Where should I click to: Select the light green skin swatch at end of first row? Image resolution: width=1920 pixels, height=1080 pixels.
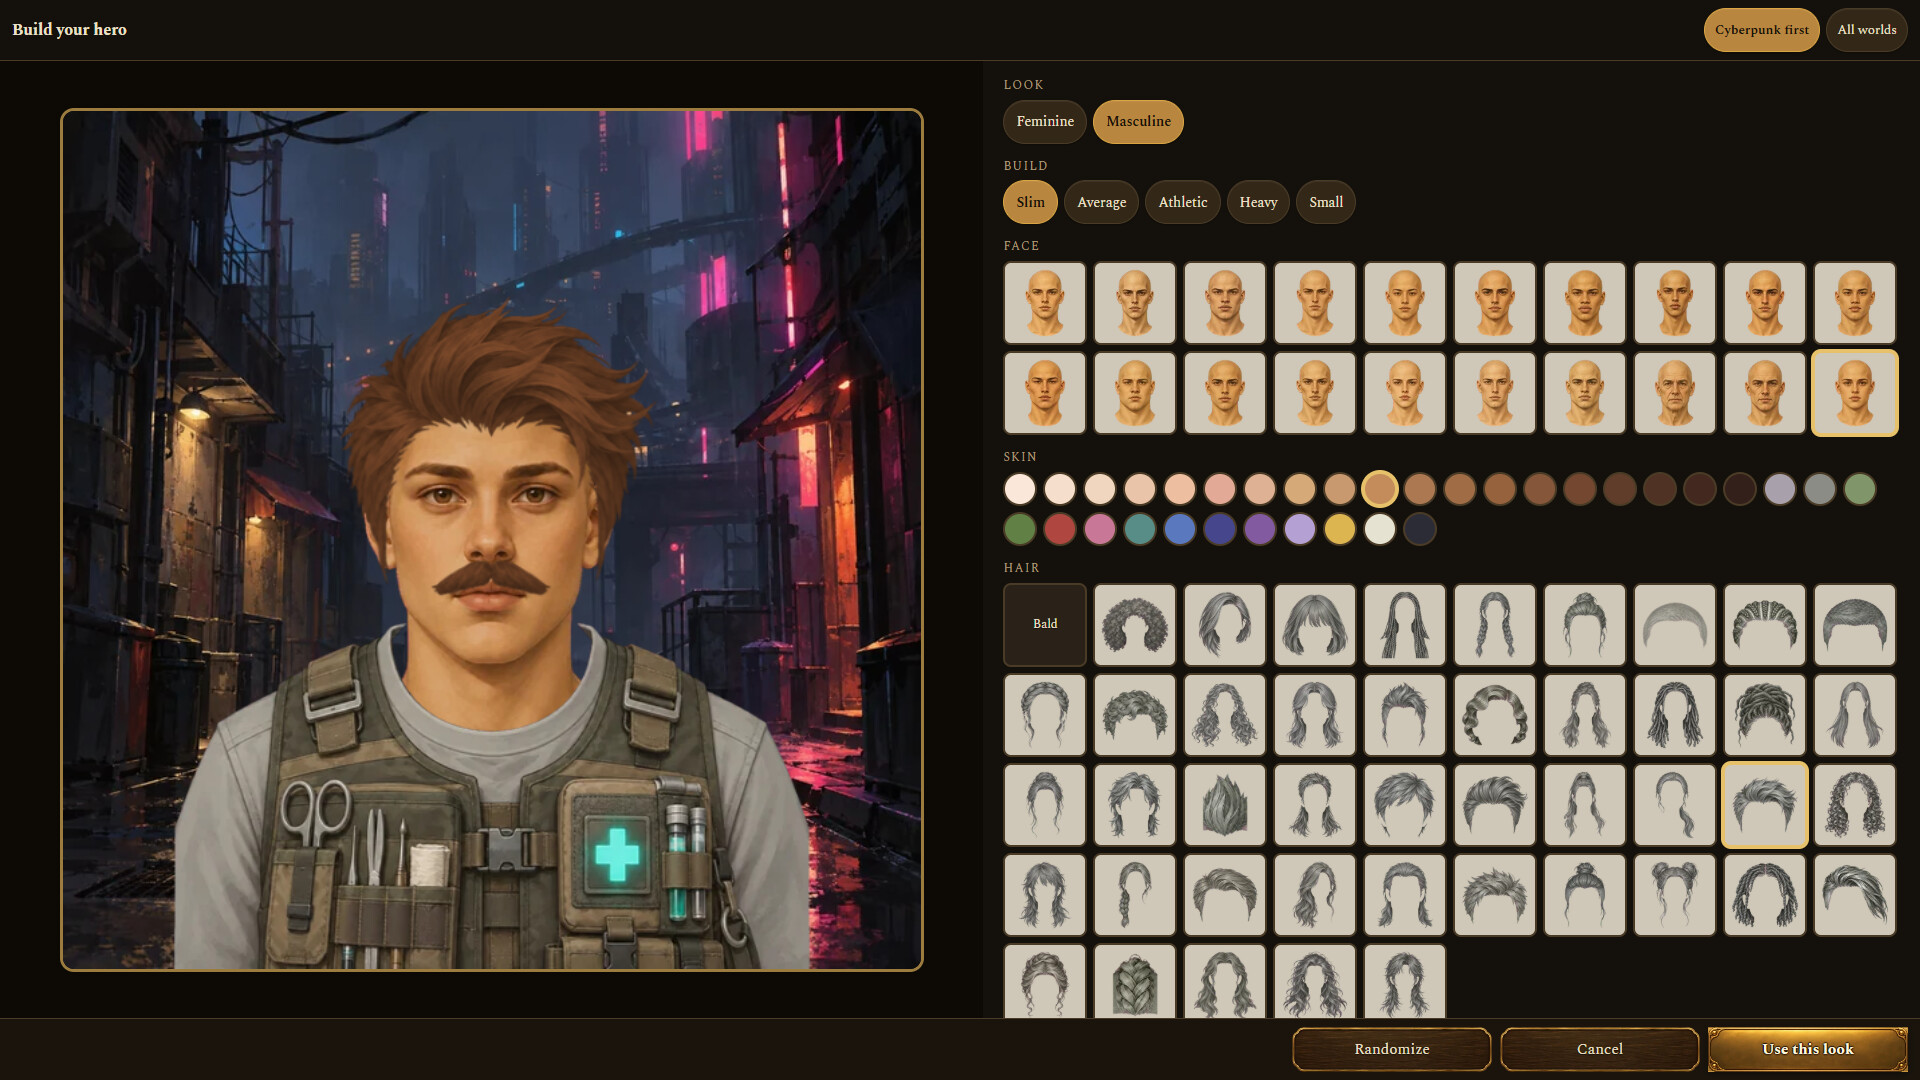pos(1860,489)
